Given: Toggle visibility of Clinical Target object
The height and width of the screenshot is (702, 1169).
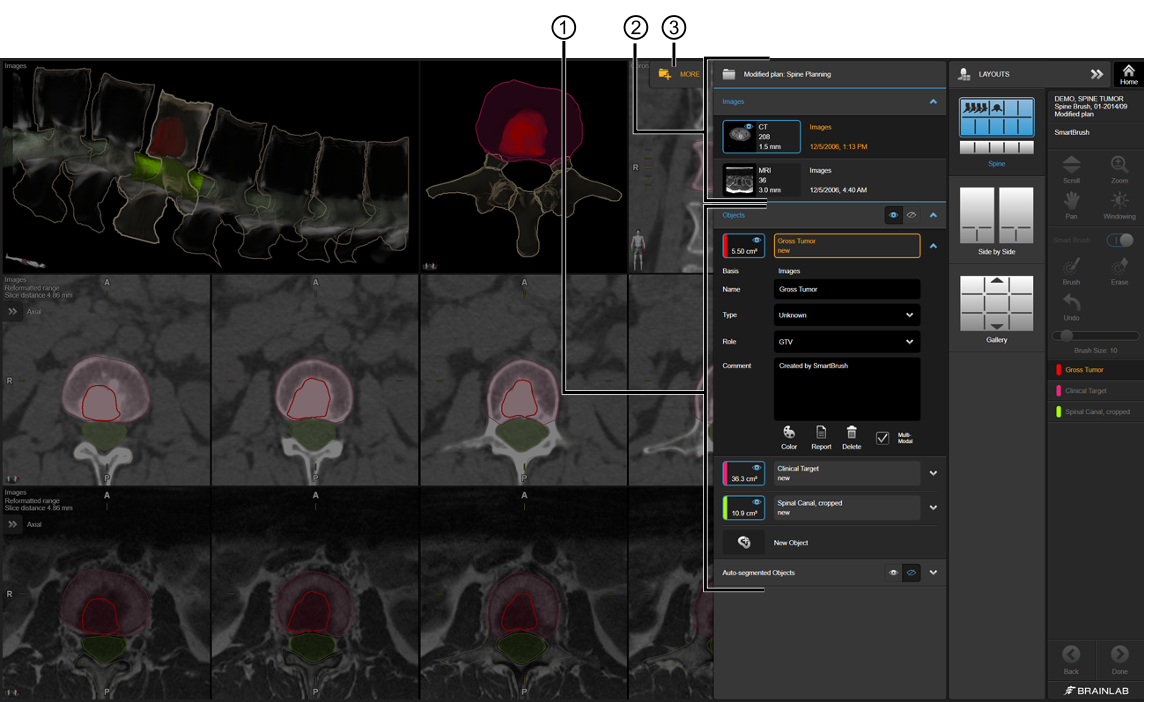Looking at the screenshot, I should tap(756, 468).
